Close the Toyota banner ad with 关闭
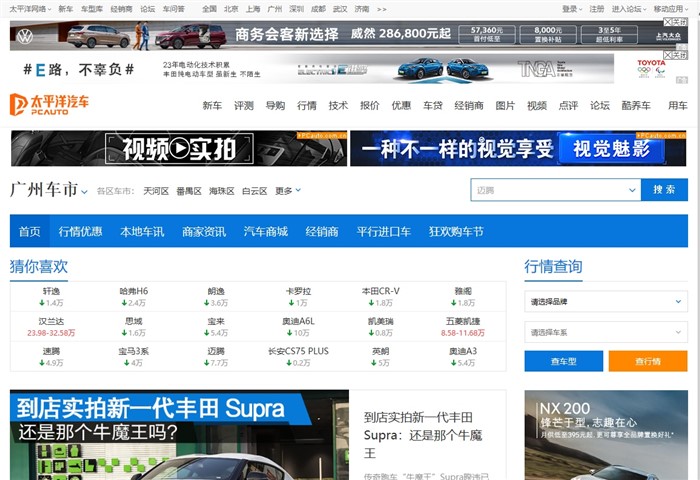The image size is (700, 480). pos(675,55)
